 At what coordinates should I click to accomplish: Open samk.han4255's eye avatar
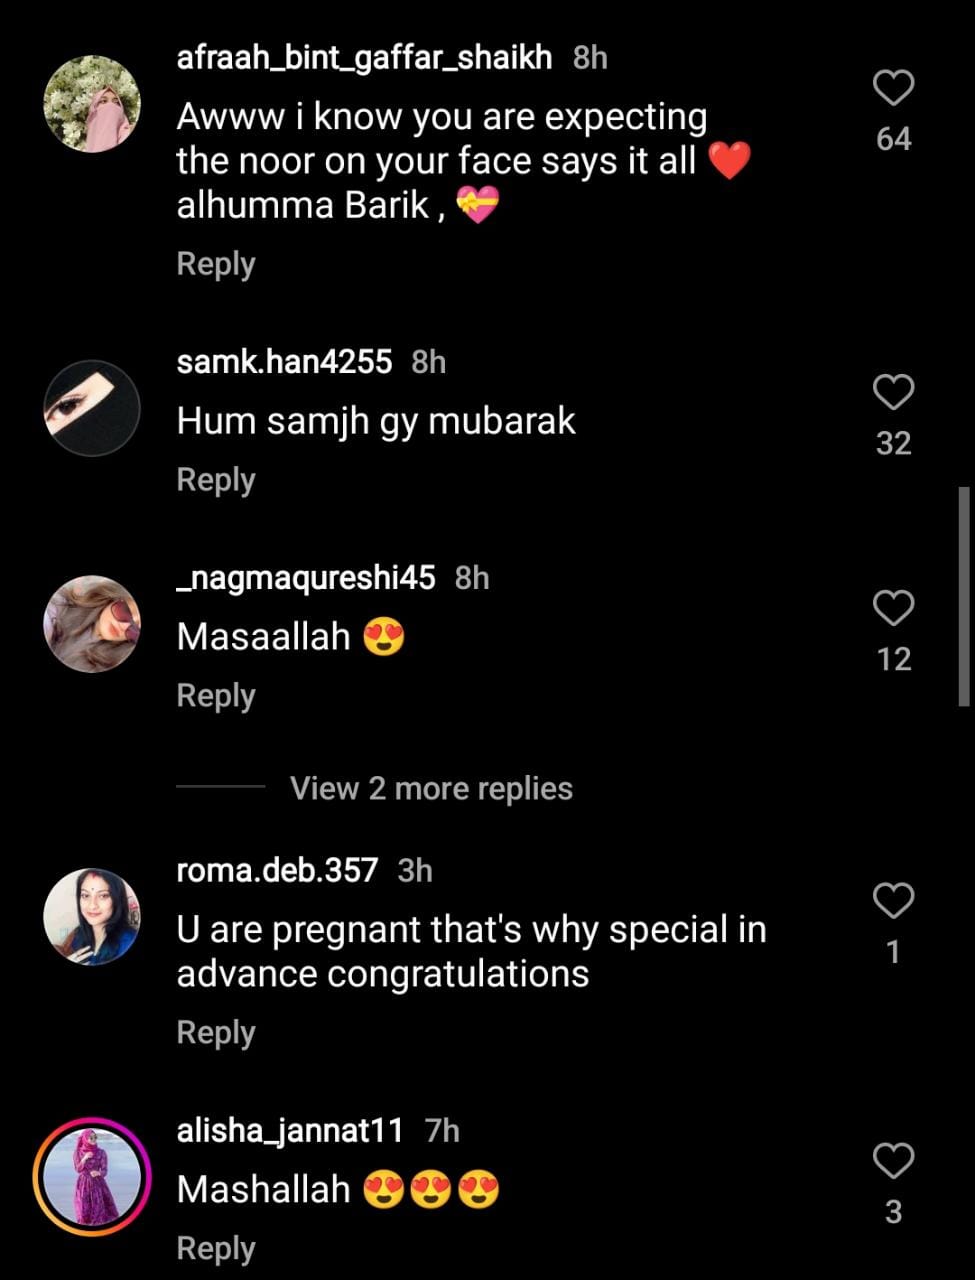[x=92, y=408]
